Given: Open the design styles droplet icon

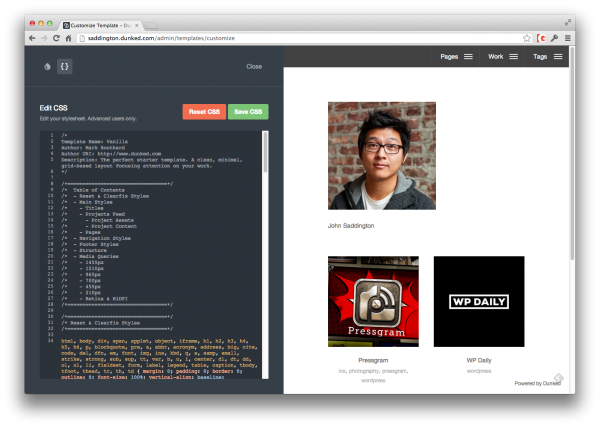Looking at the screenshot, I should pos(47,67).
